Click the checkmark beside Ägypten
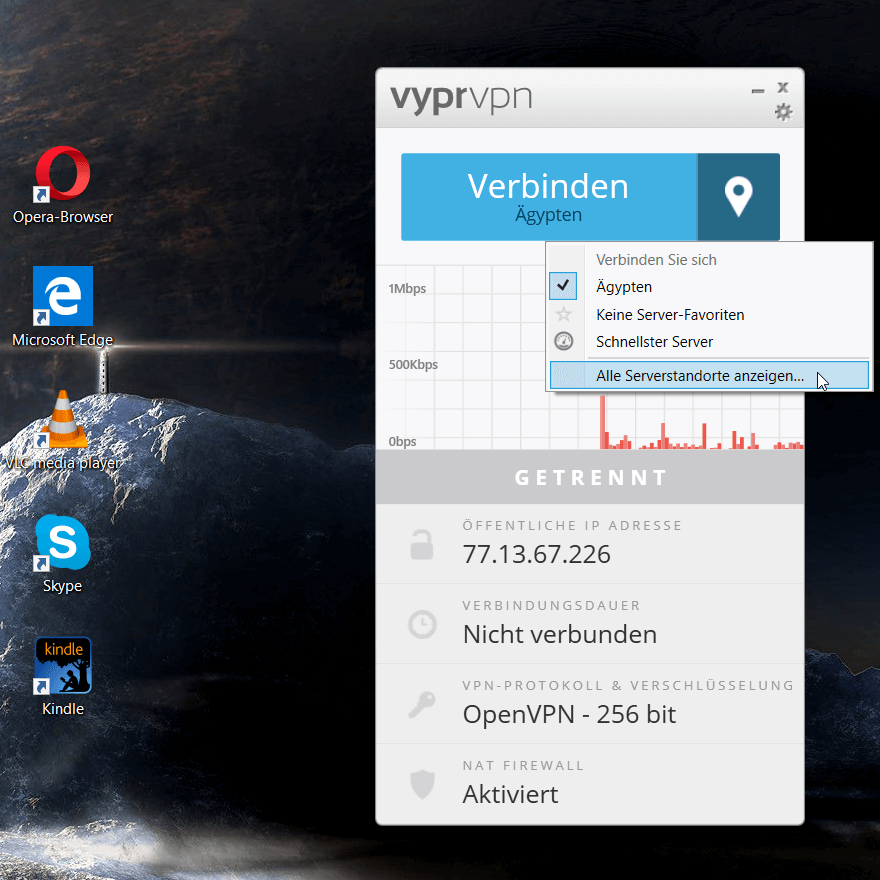Screen dimensions: 880x880 click(x=563, y=286)
